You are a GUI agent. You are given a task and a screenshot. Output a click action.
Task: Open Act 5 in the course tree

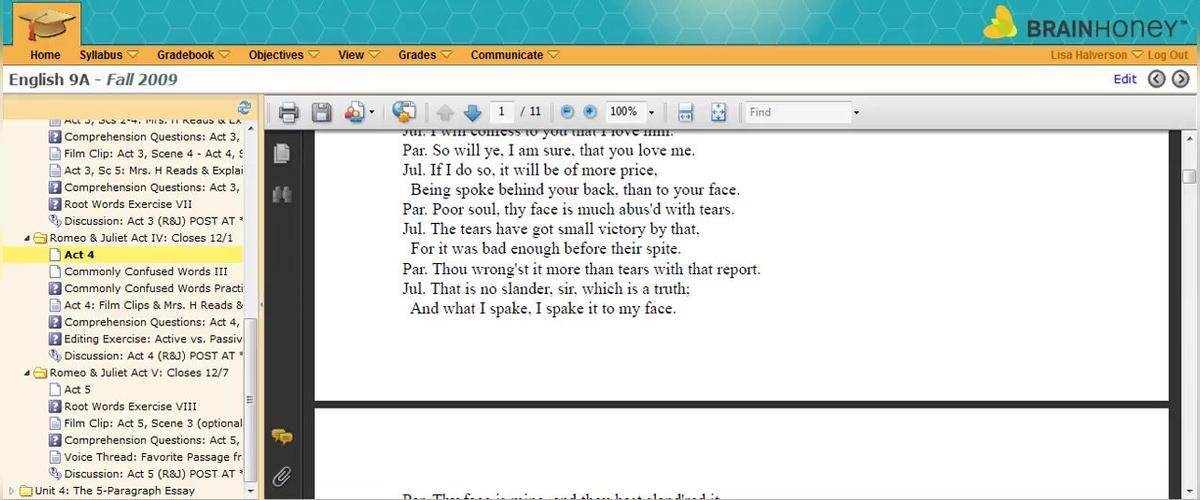(x=77, y=390)
